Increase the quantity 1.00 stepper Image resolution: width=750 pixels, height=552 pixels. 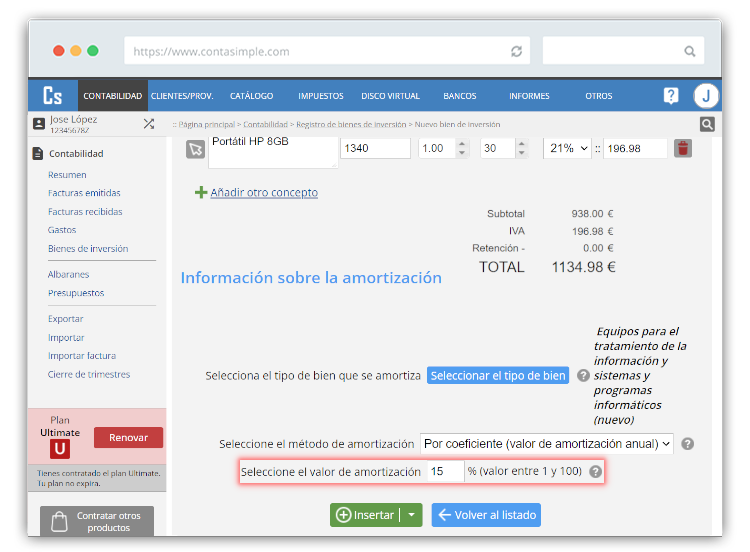[x=462, y=144]
